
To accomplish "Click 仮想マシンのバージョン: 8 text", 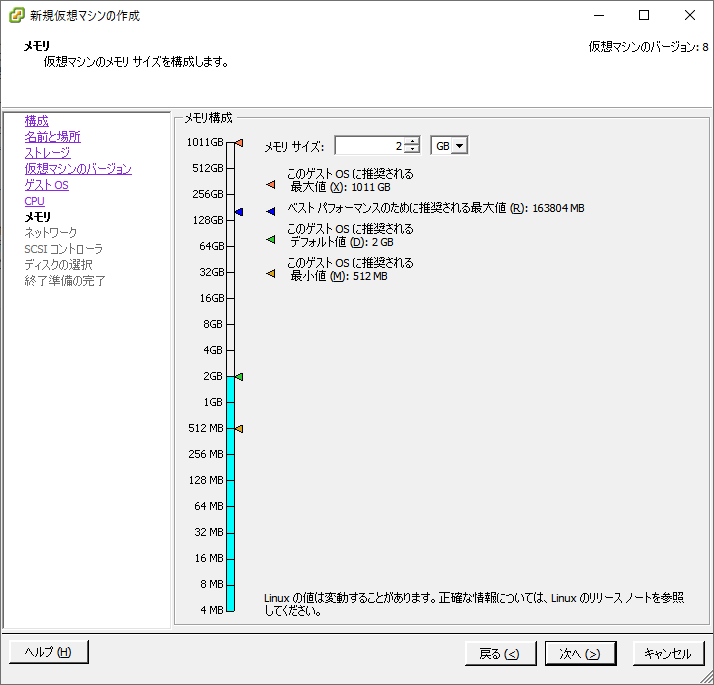I will [x=648, y=47].
